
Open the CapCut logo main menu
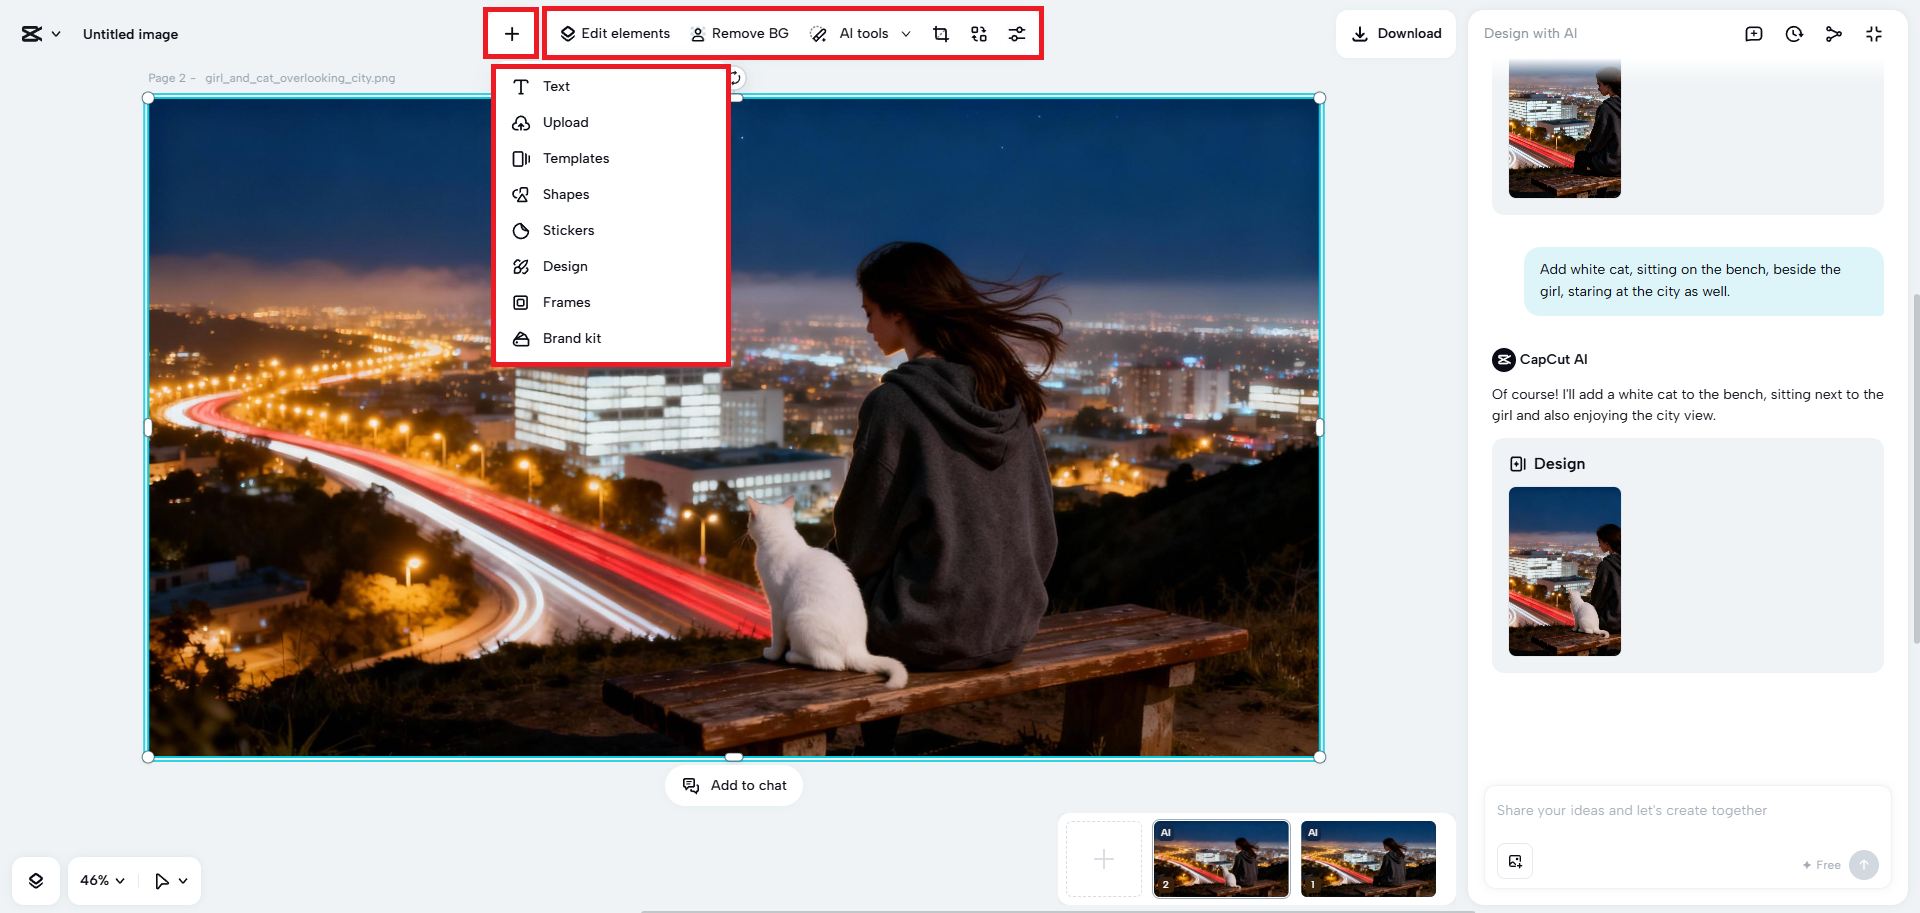[40, 34]
